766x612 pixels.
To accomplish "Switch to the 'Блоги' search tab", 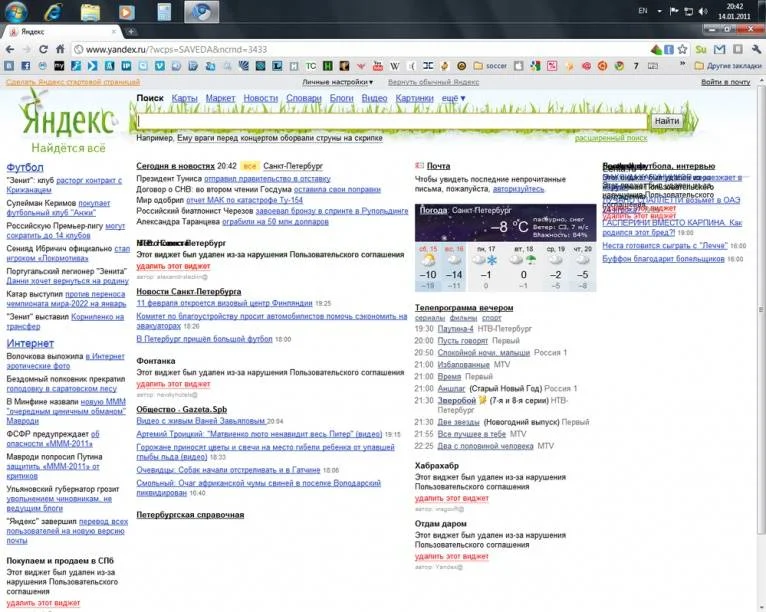I will tap(341, 98).
